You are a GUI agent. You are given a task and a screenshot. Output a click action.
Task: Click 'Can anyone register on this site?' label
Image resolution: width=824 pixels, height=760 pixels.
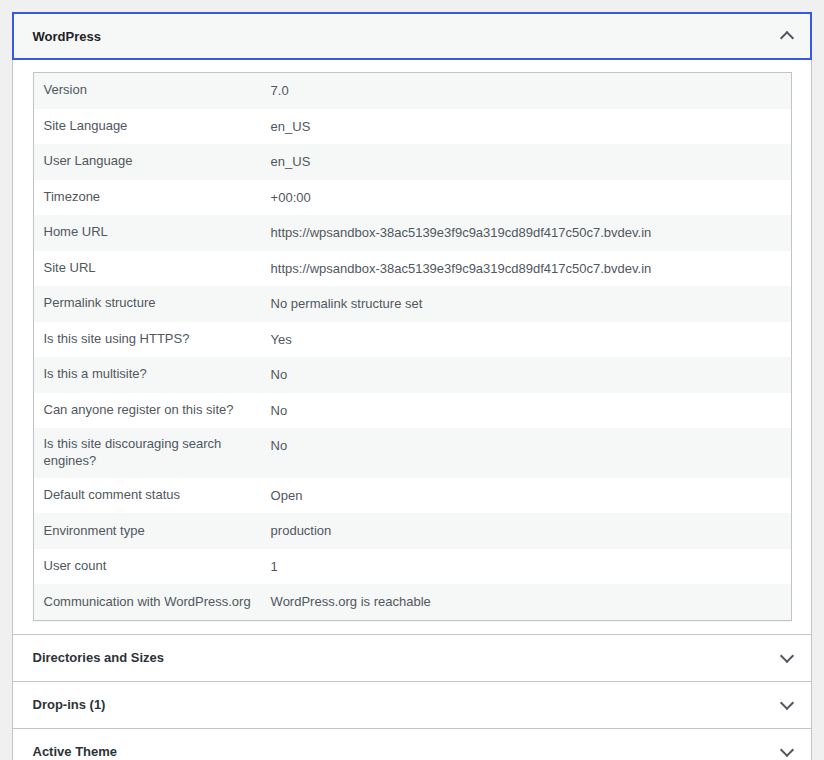tap(138, 410)
